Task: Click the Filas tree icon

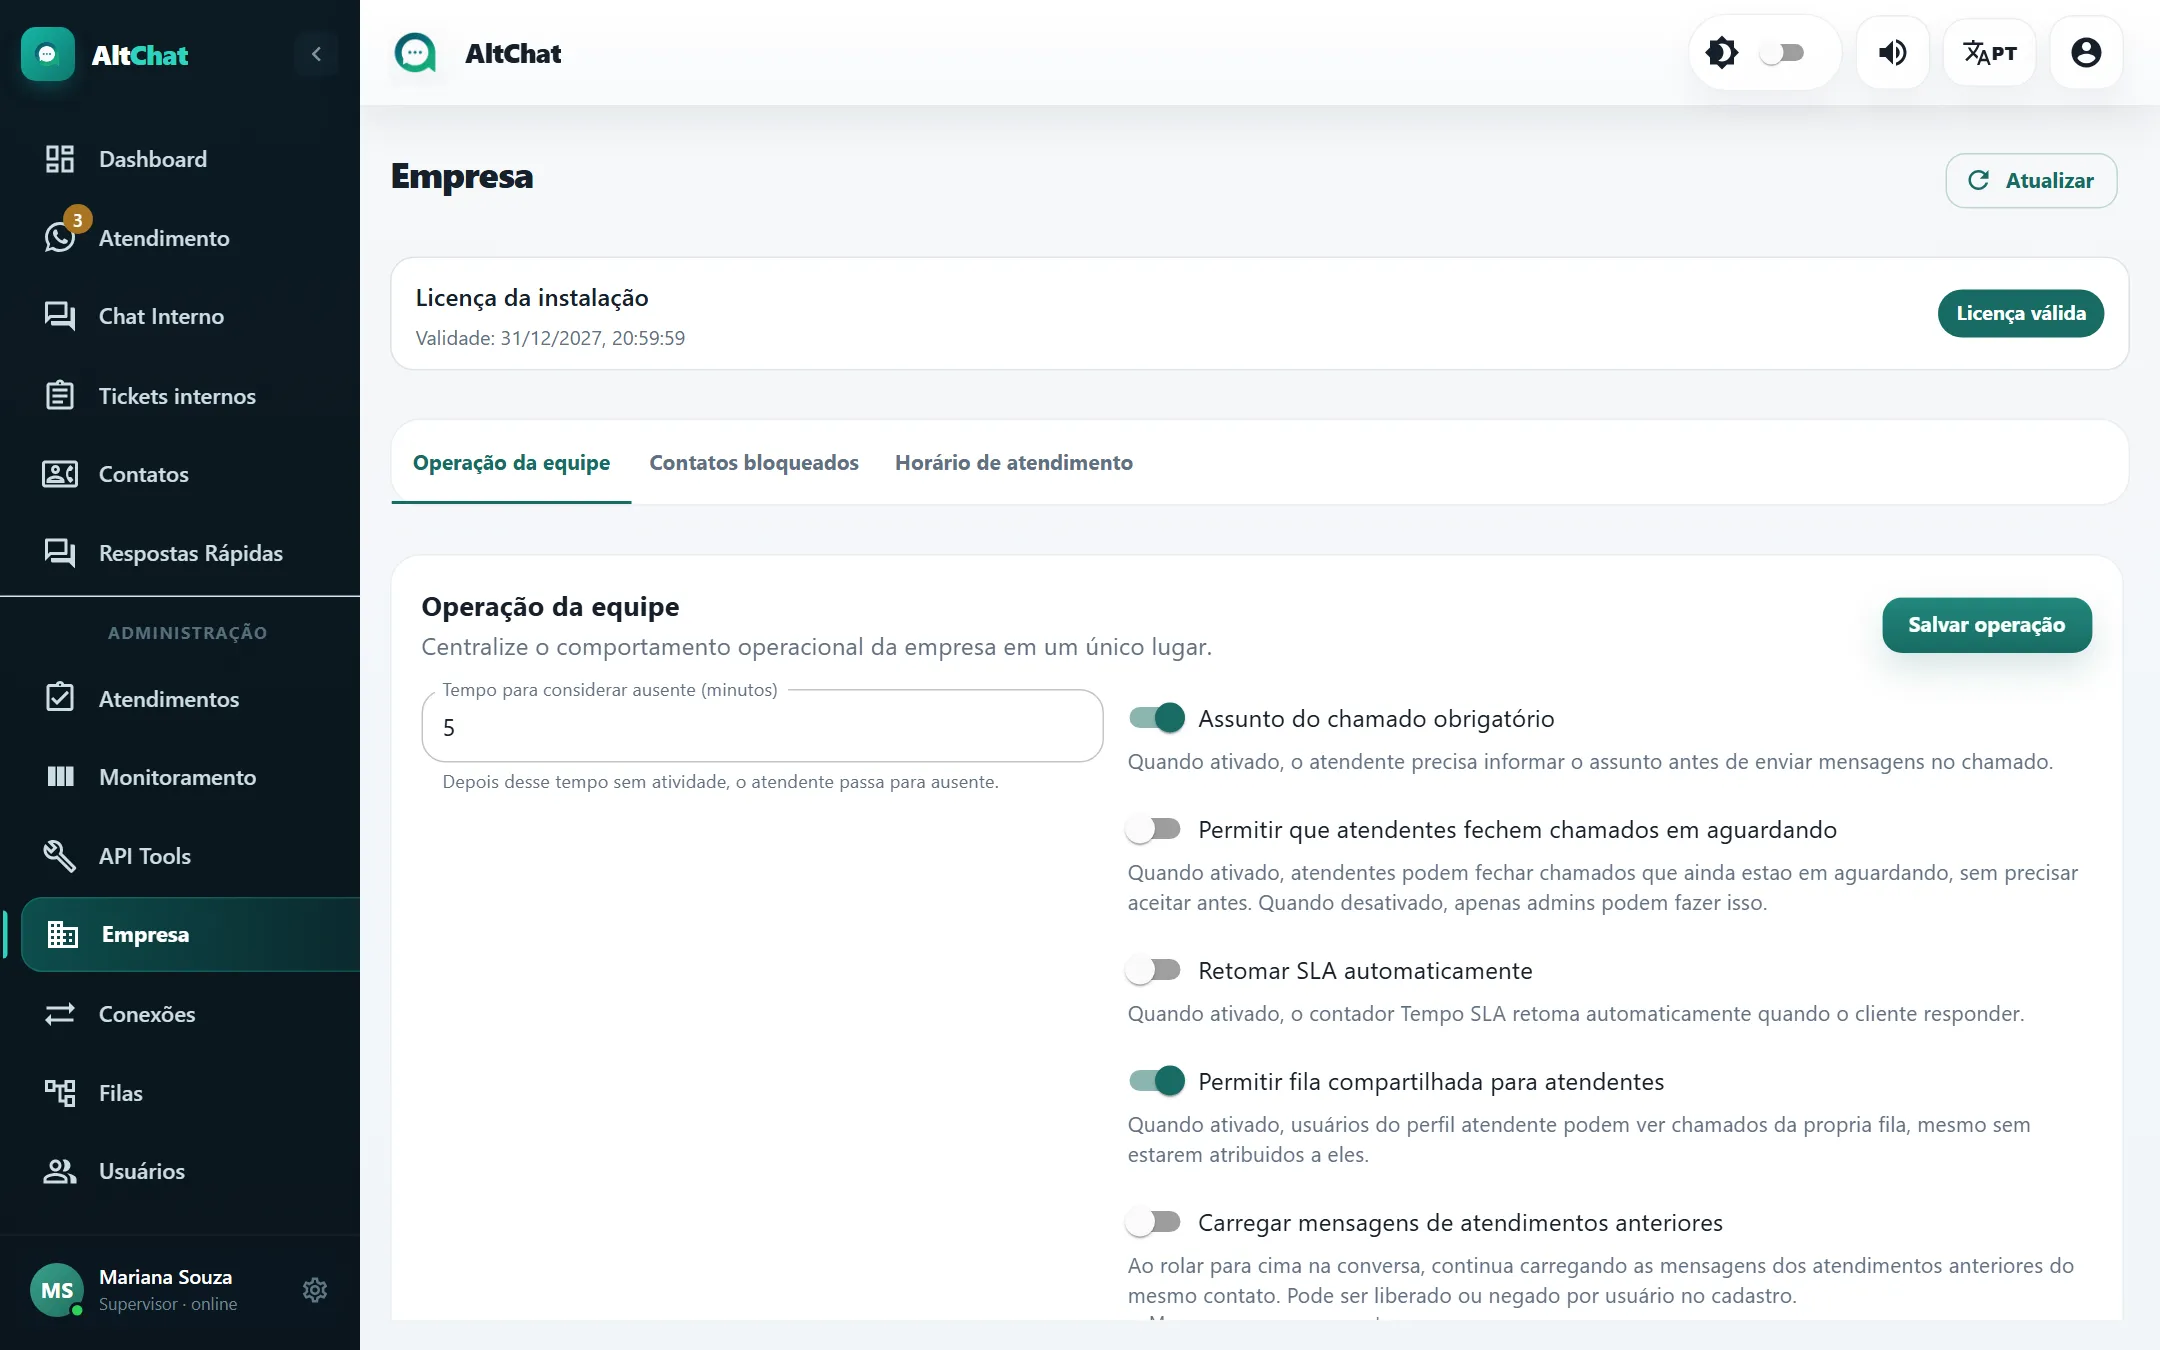Action: [x=60, y=1093]
